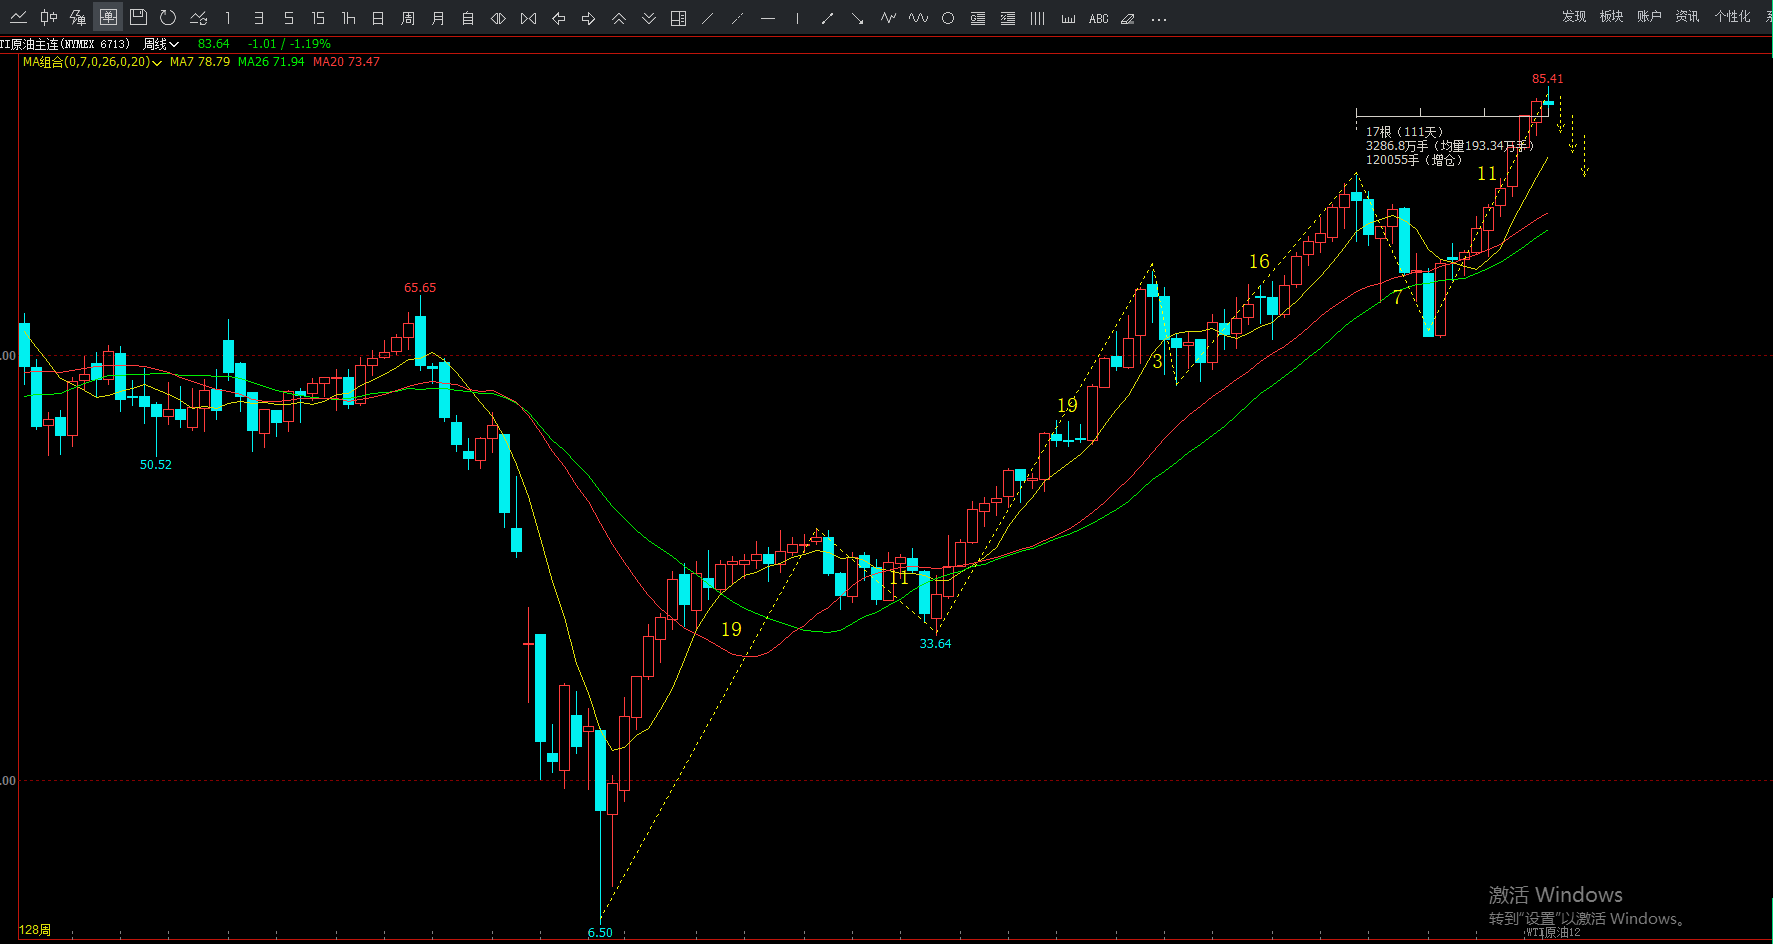This screenshot has height=944, width=1773.
Task: Open the 周线 period dropdown
Action: (160, 44)
